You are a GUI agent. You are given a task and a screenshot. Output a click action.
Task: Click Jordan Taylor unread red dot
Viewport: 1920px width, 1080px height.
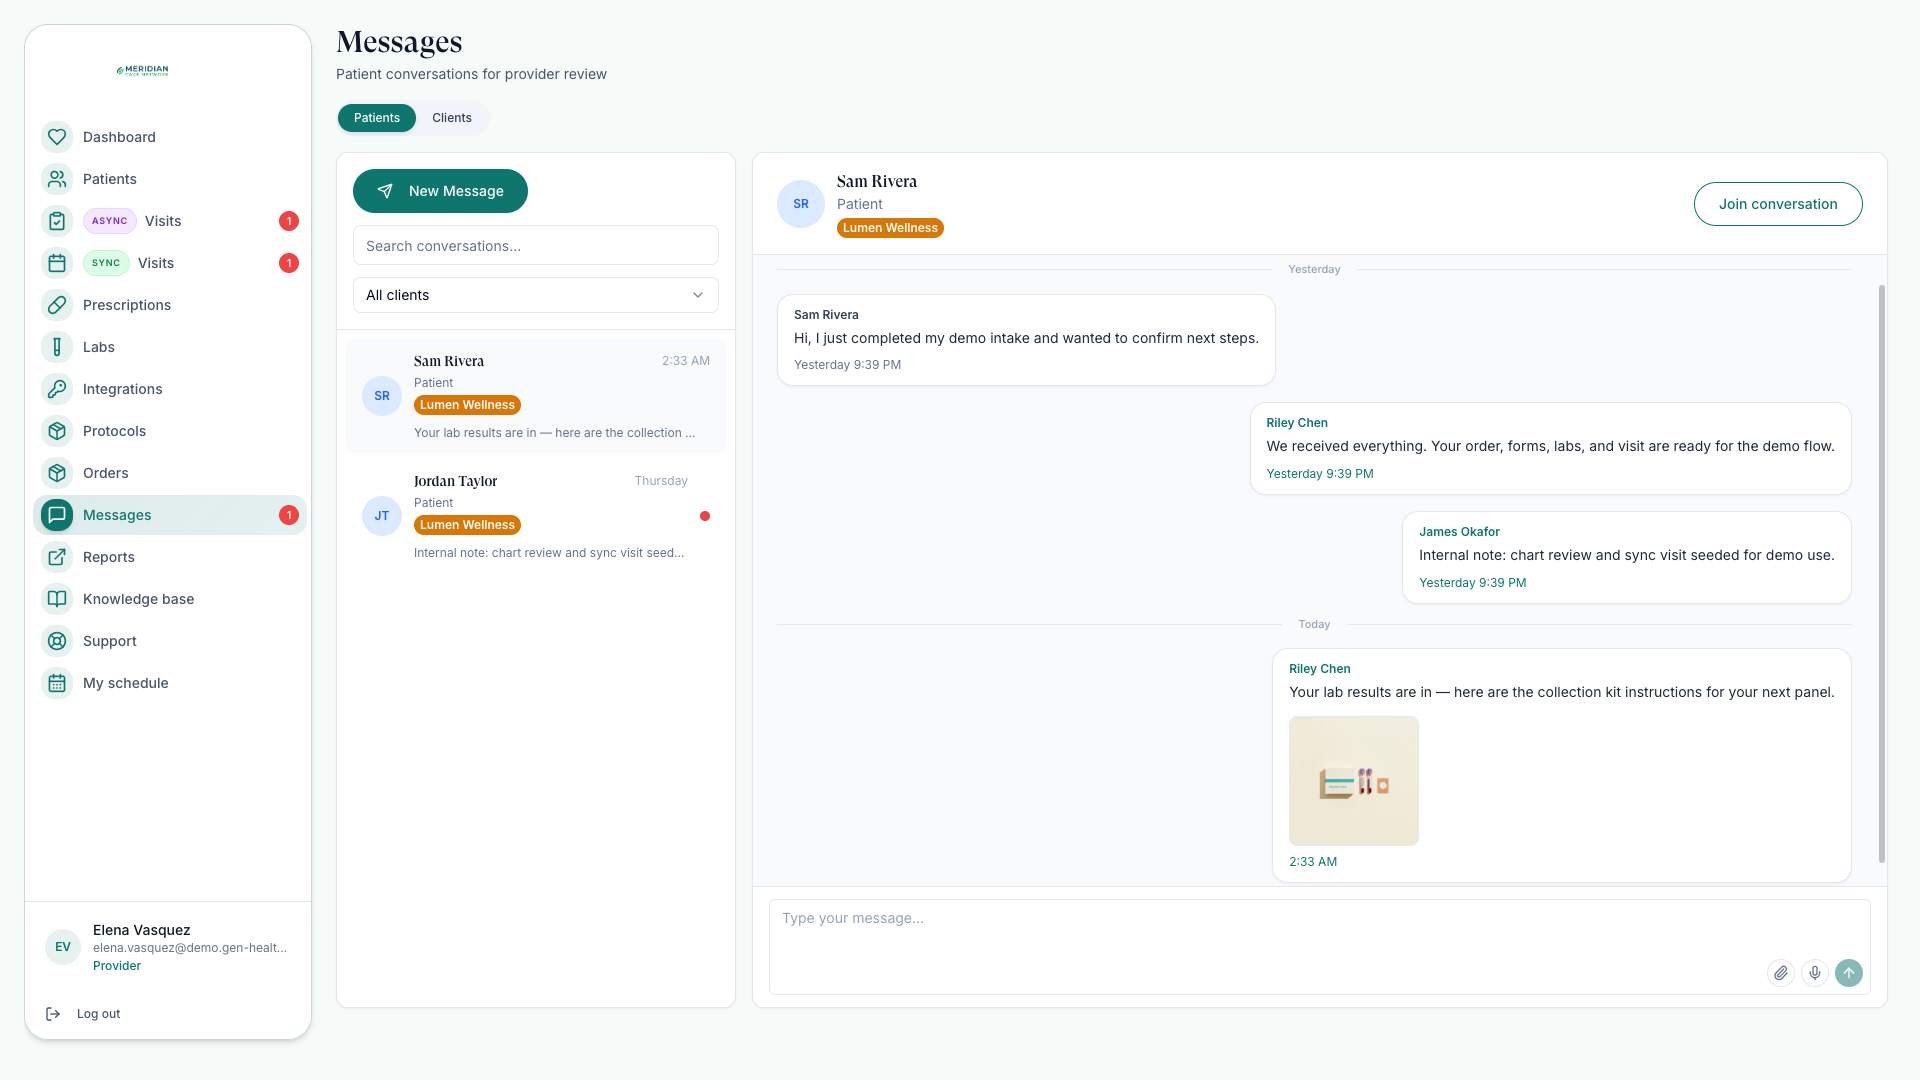[705, 516]
